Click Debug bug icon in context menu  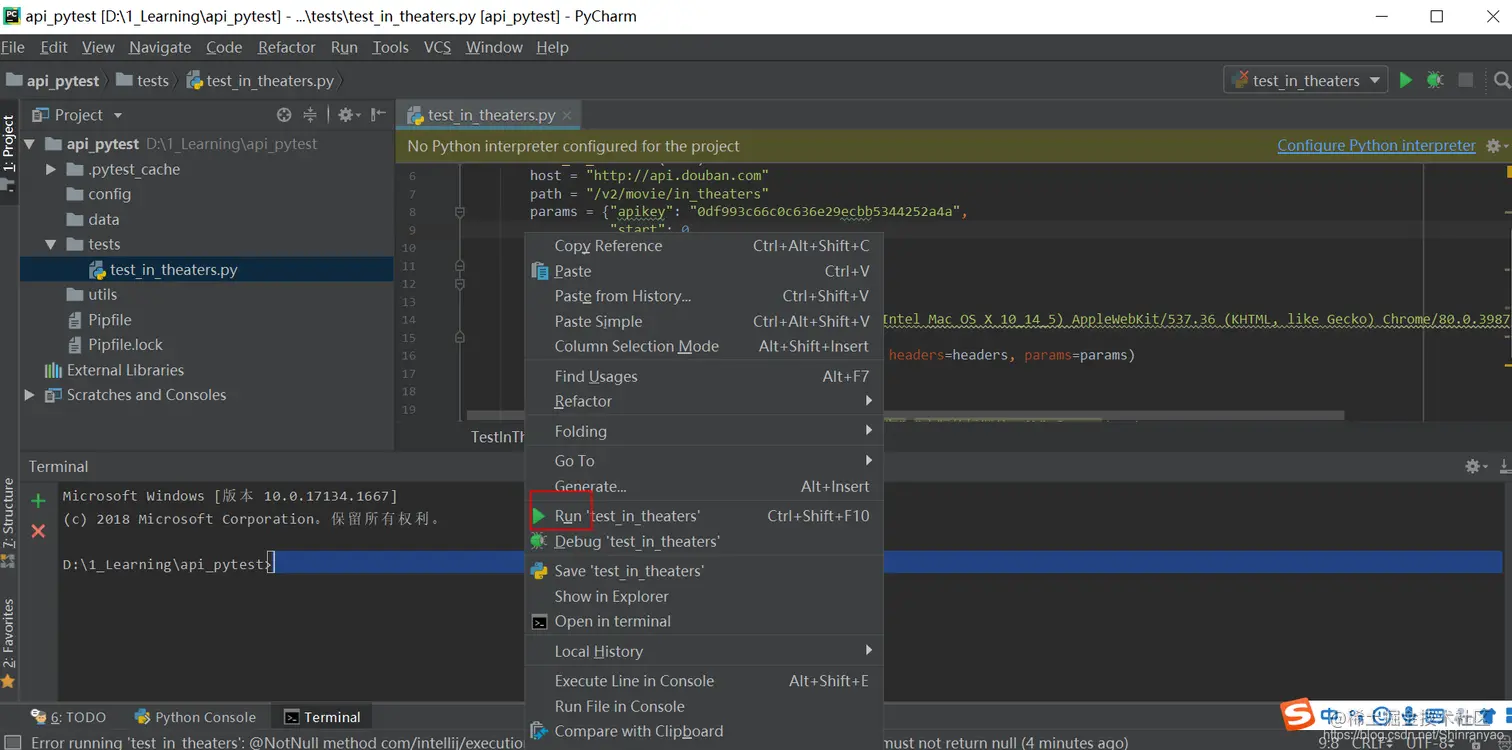[538, 541]
